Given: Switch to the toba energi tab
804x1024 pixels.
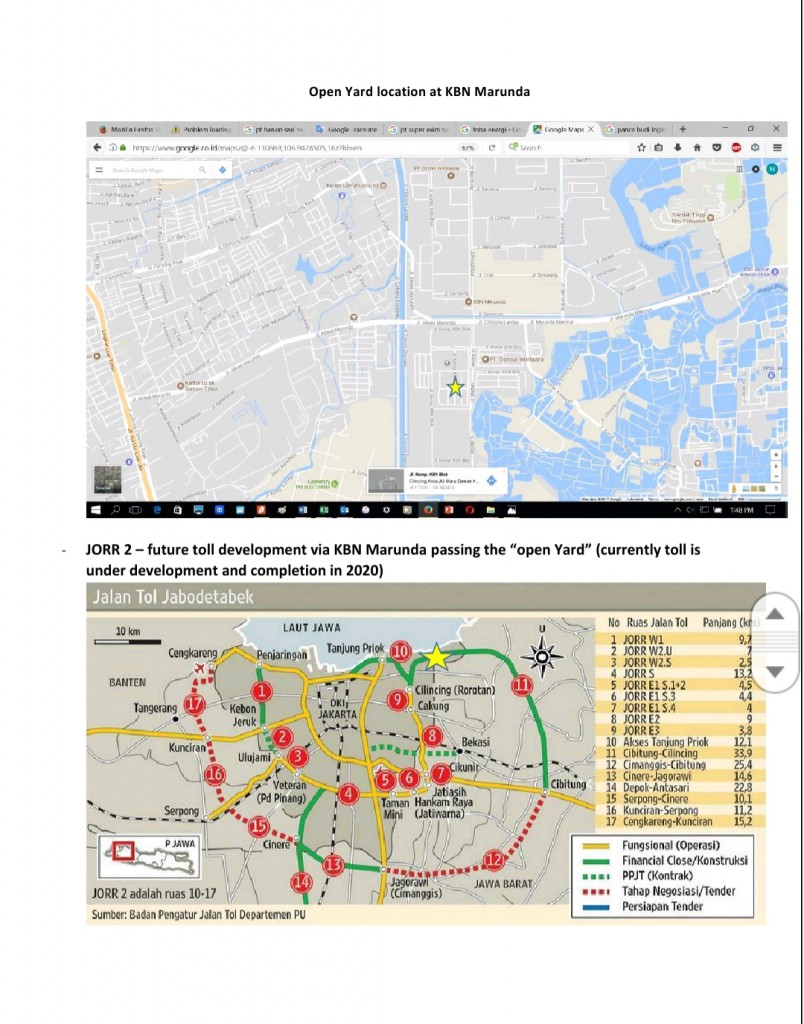Looking at the screenshot, I should click(490, 129).
